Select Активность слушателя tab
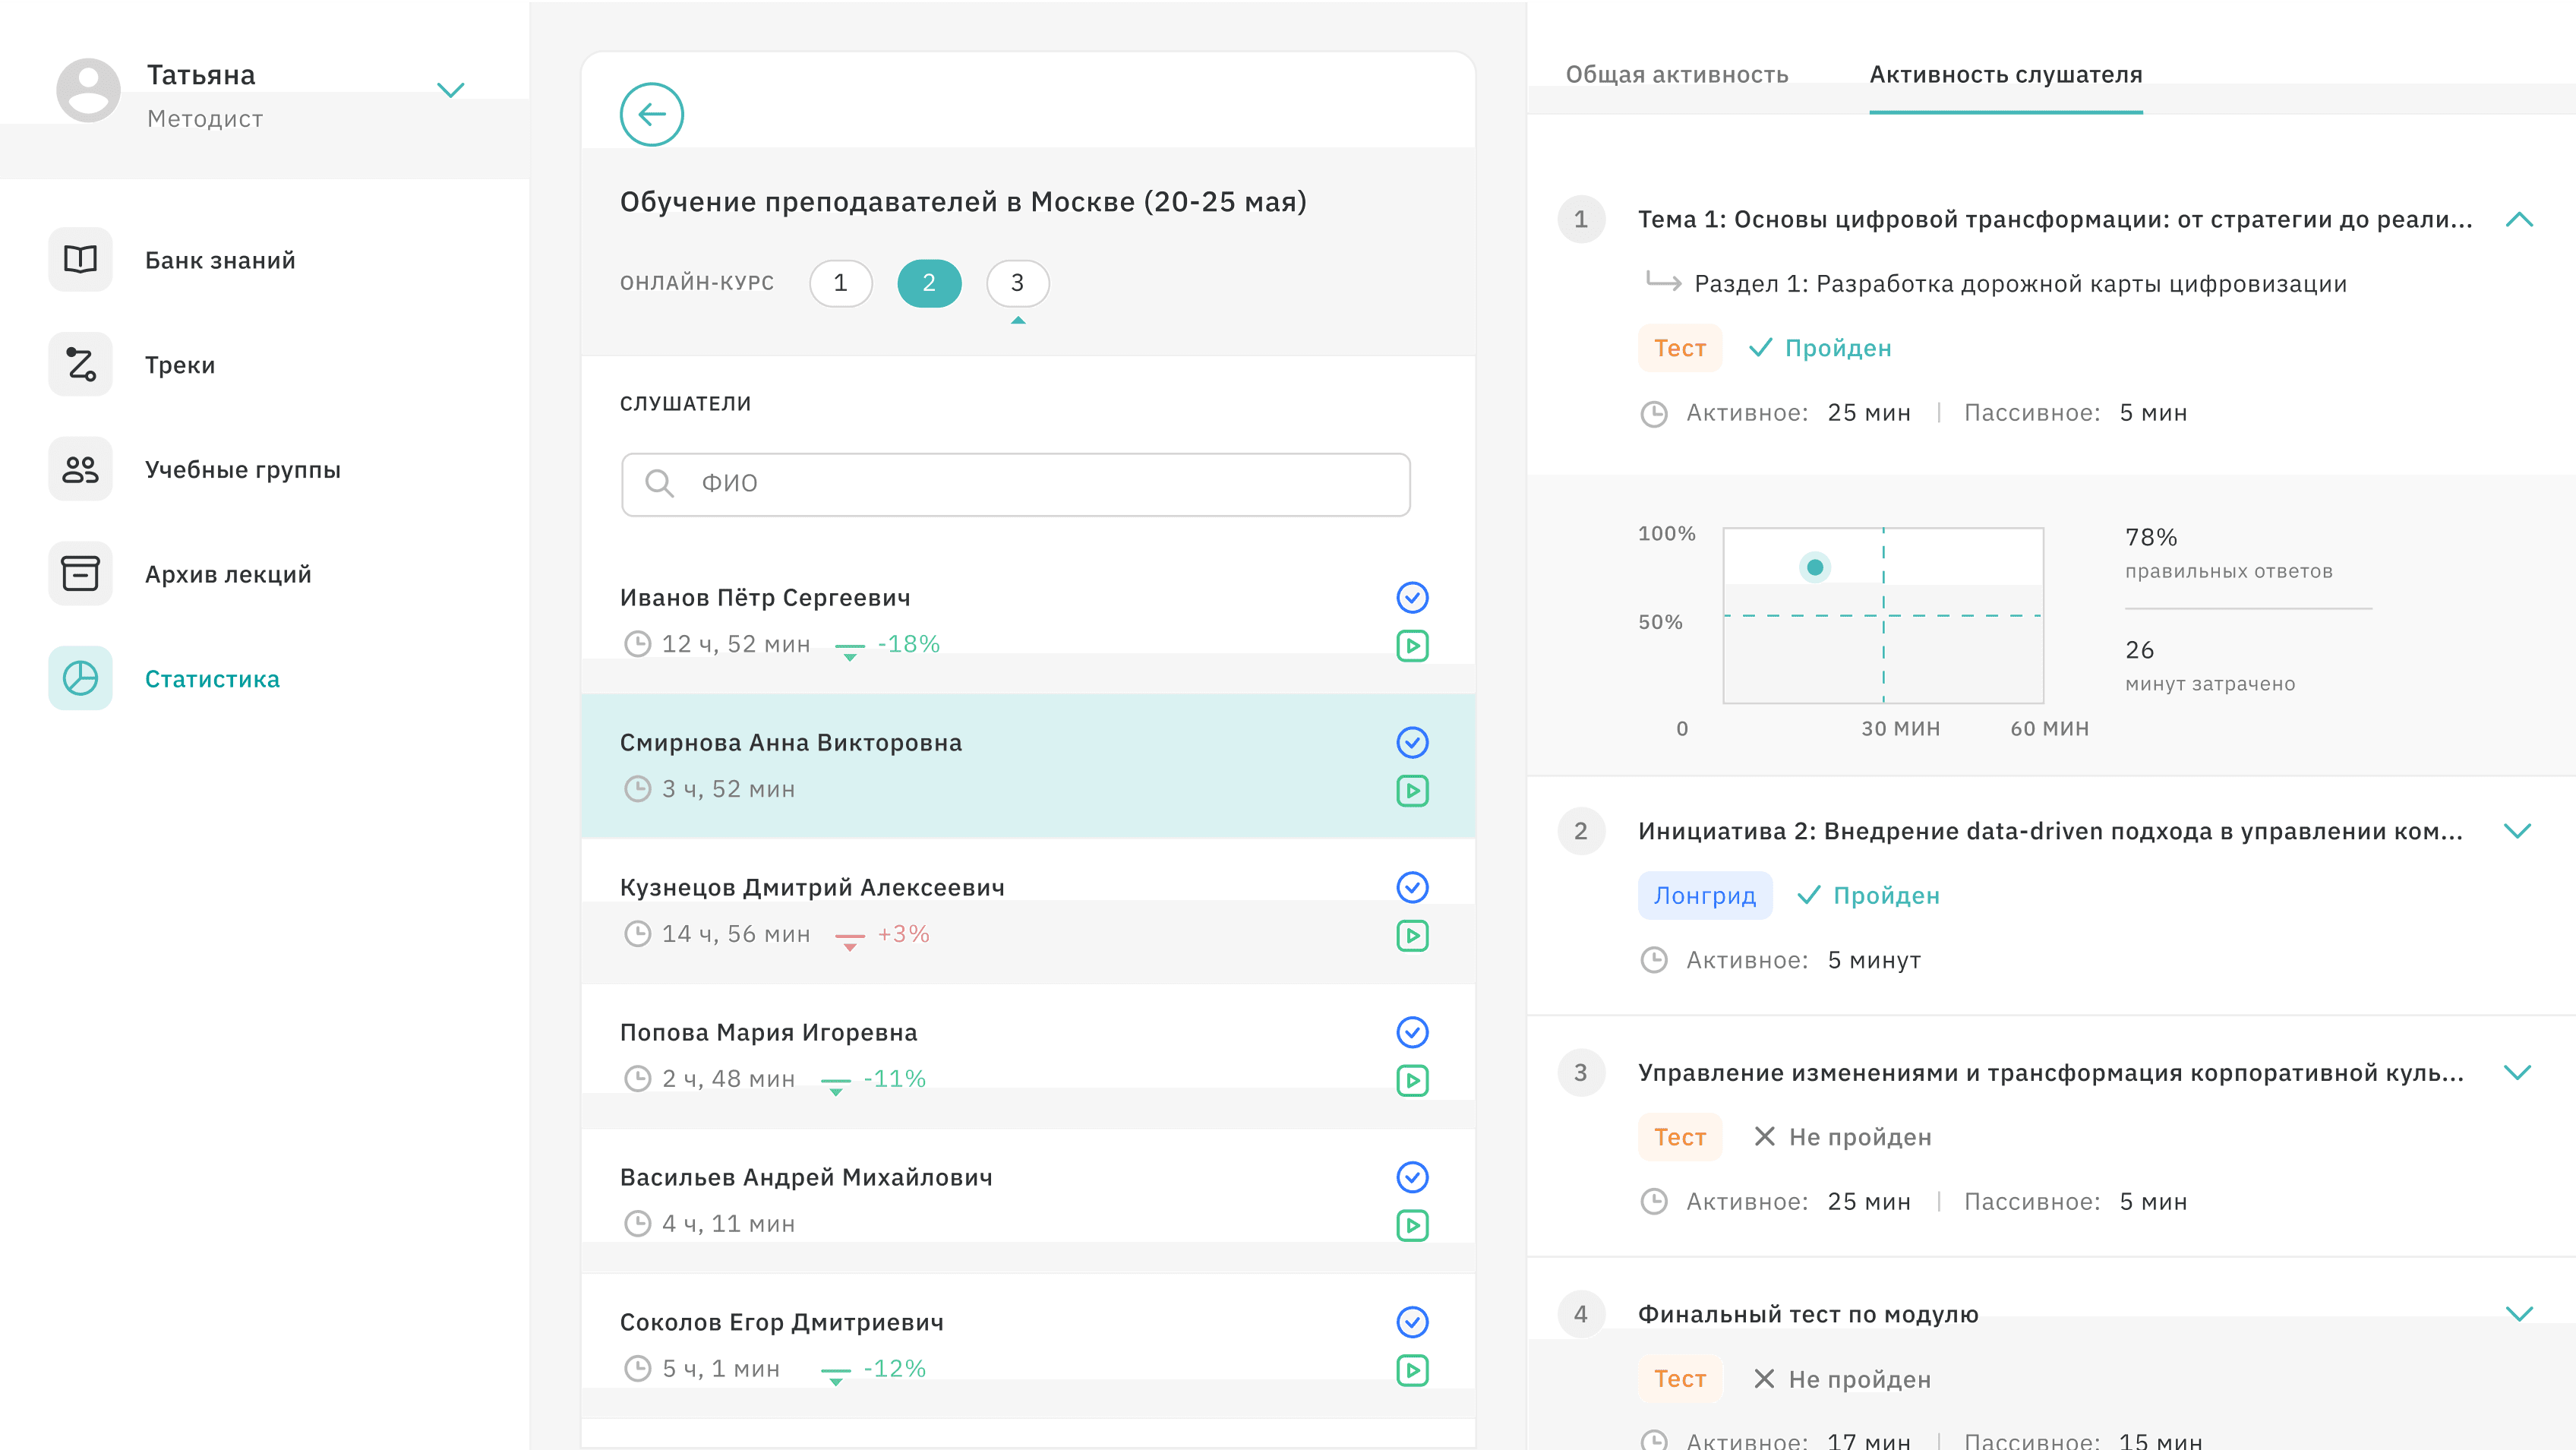The image size is (2576, 1450). [x=2005, y=74]
